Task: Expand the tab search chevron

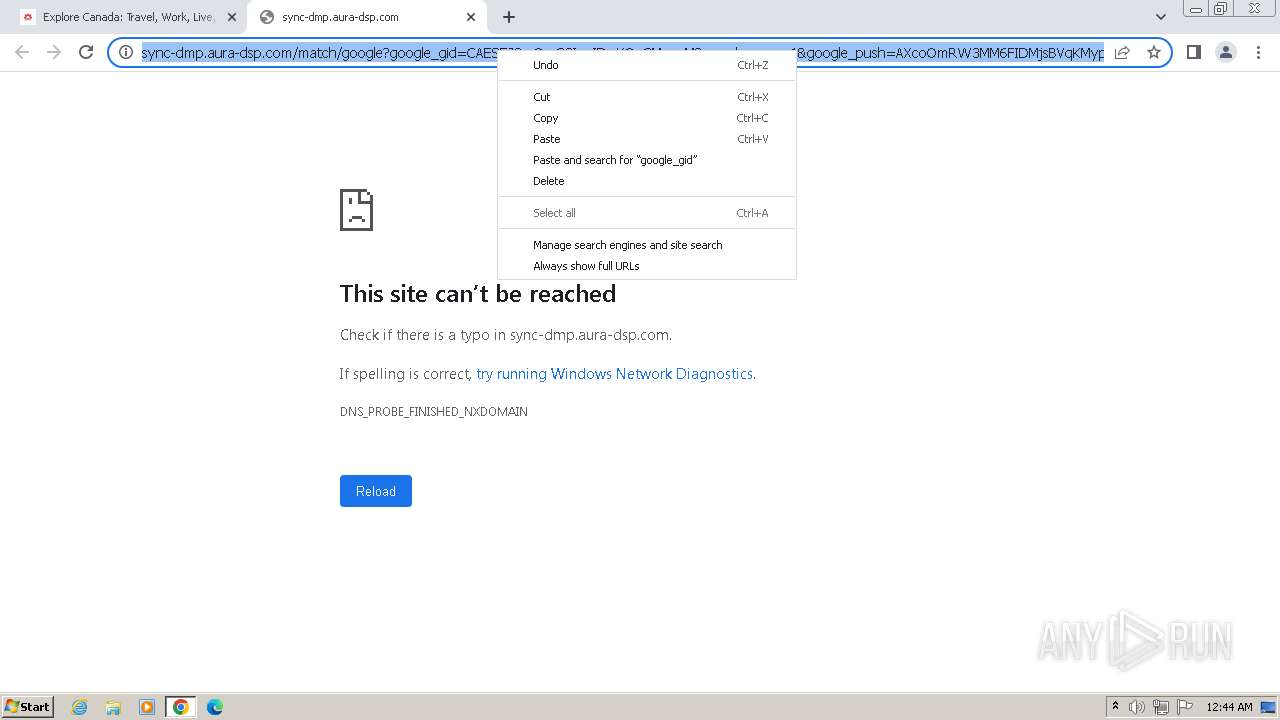Action: pyautogui.click(x=1160, y=17)
